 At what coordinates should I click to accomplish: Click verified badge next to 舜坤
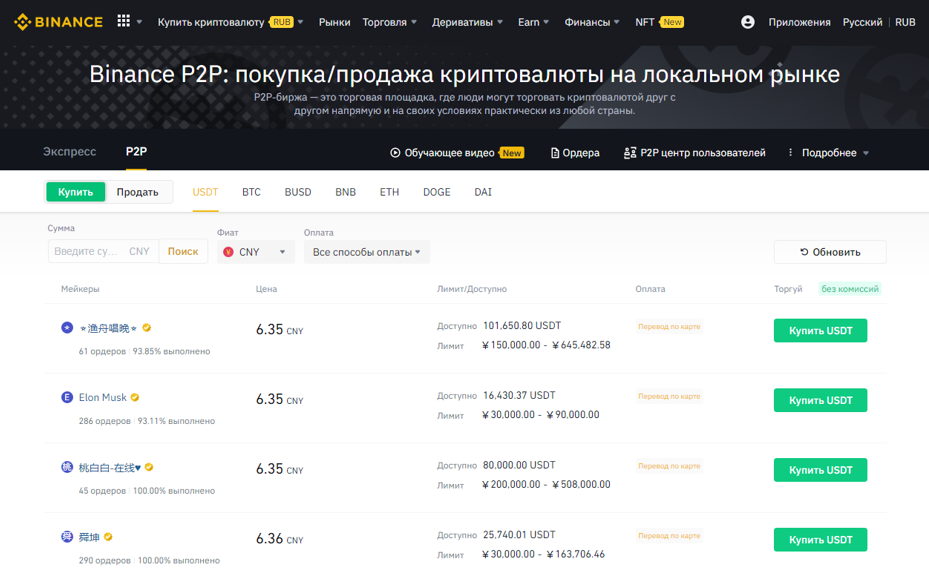108,537
